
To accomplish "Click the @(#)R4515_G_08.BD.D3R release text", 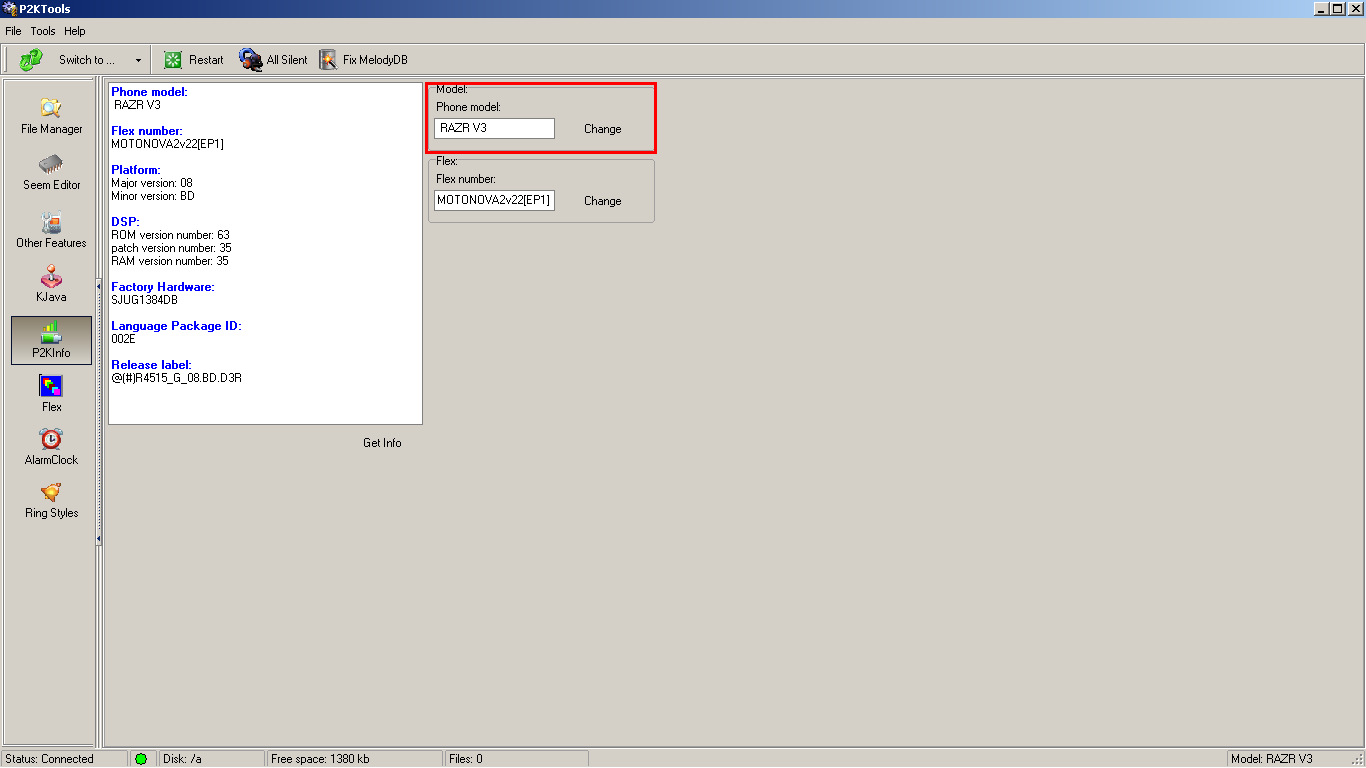I will pyautogui.click(x=177, y=378).
